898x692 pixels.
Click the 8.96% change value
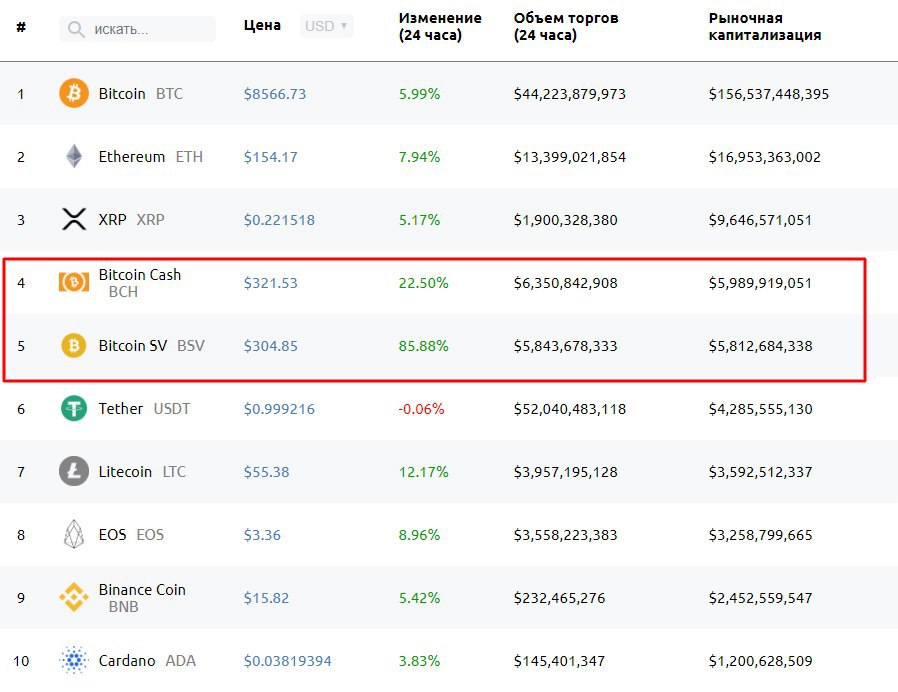(x=419, y=535)
